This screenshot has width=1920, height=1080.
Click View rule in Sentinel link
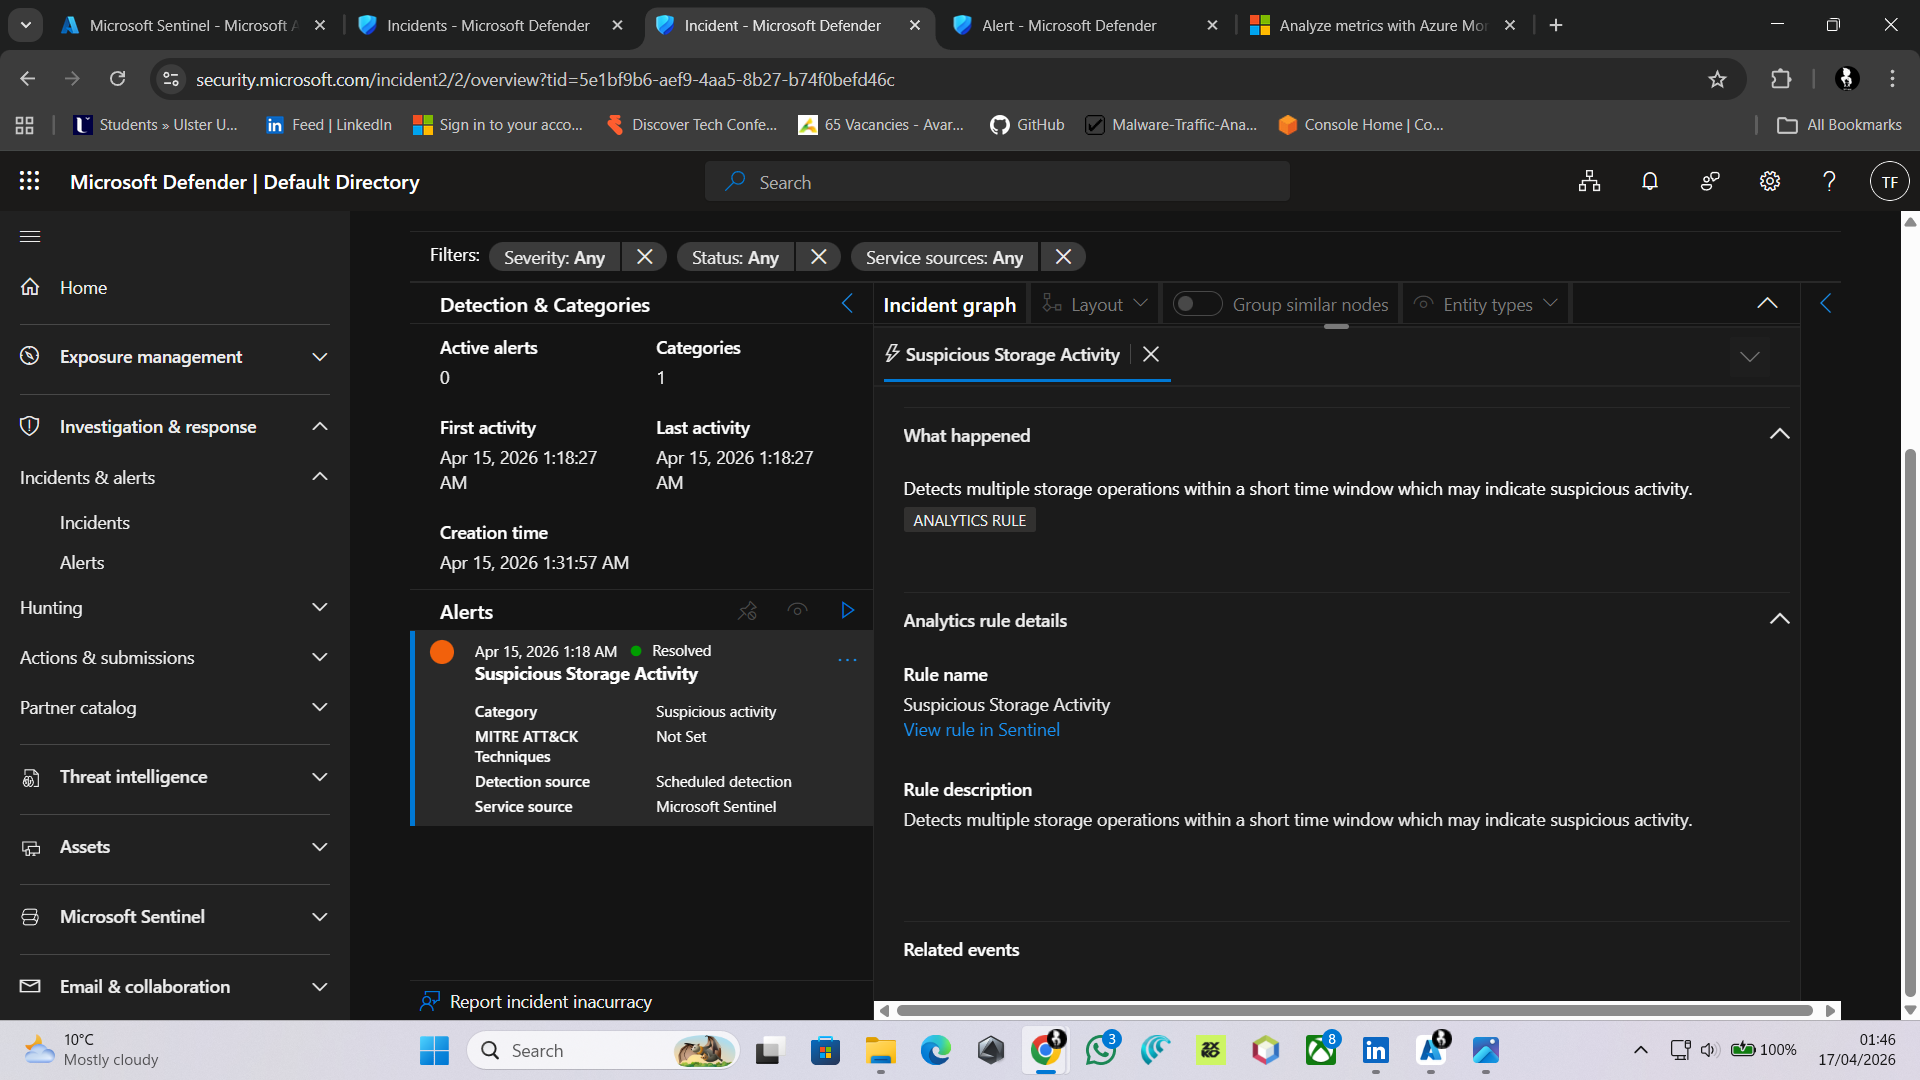click(981, 730)
